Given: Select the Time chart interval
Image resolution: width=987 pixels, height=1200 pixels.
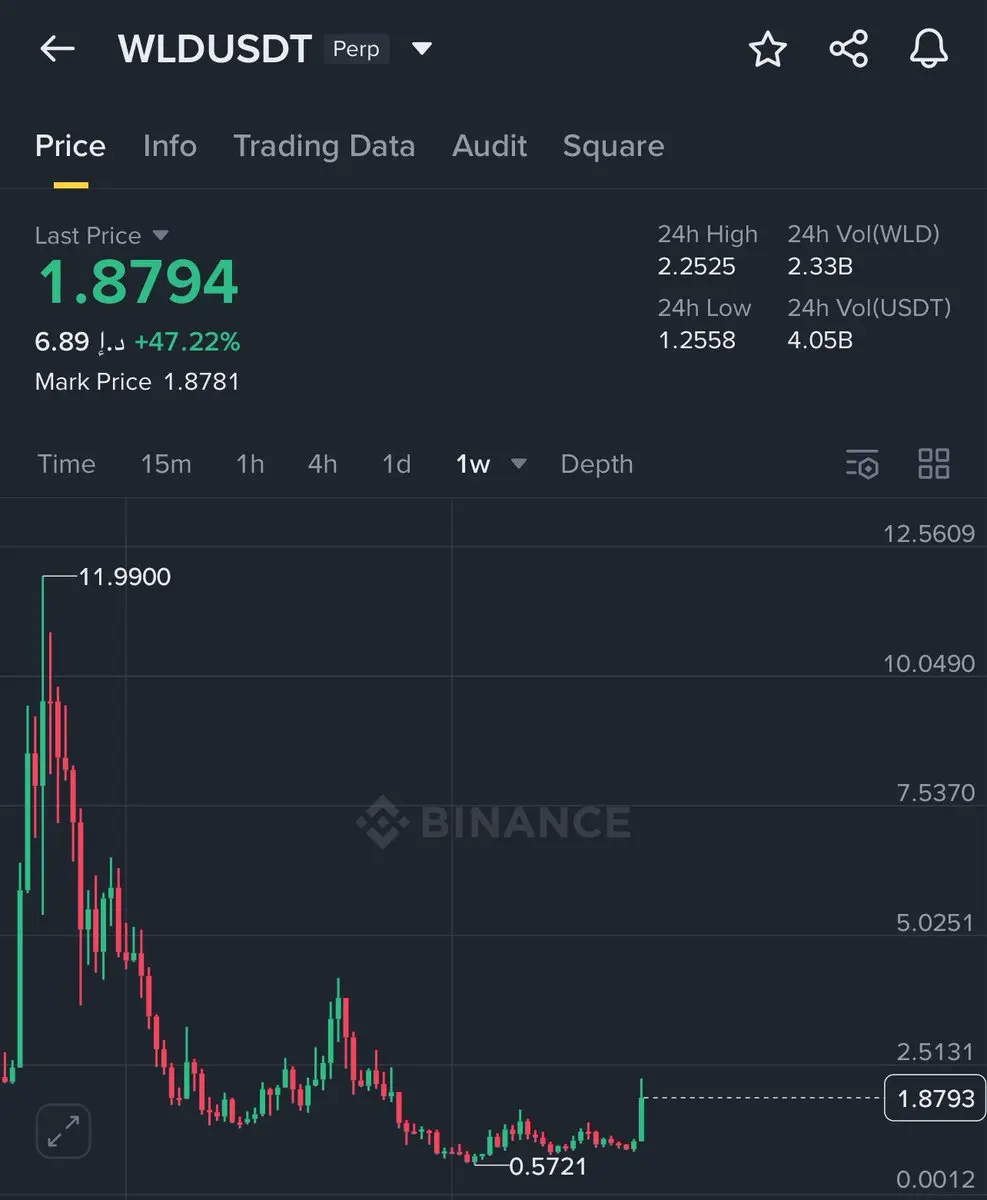Looking at the screenshot, I should [66, 464].
